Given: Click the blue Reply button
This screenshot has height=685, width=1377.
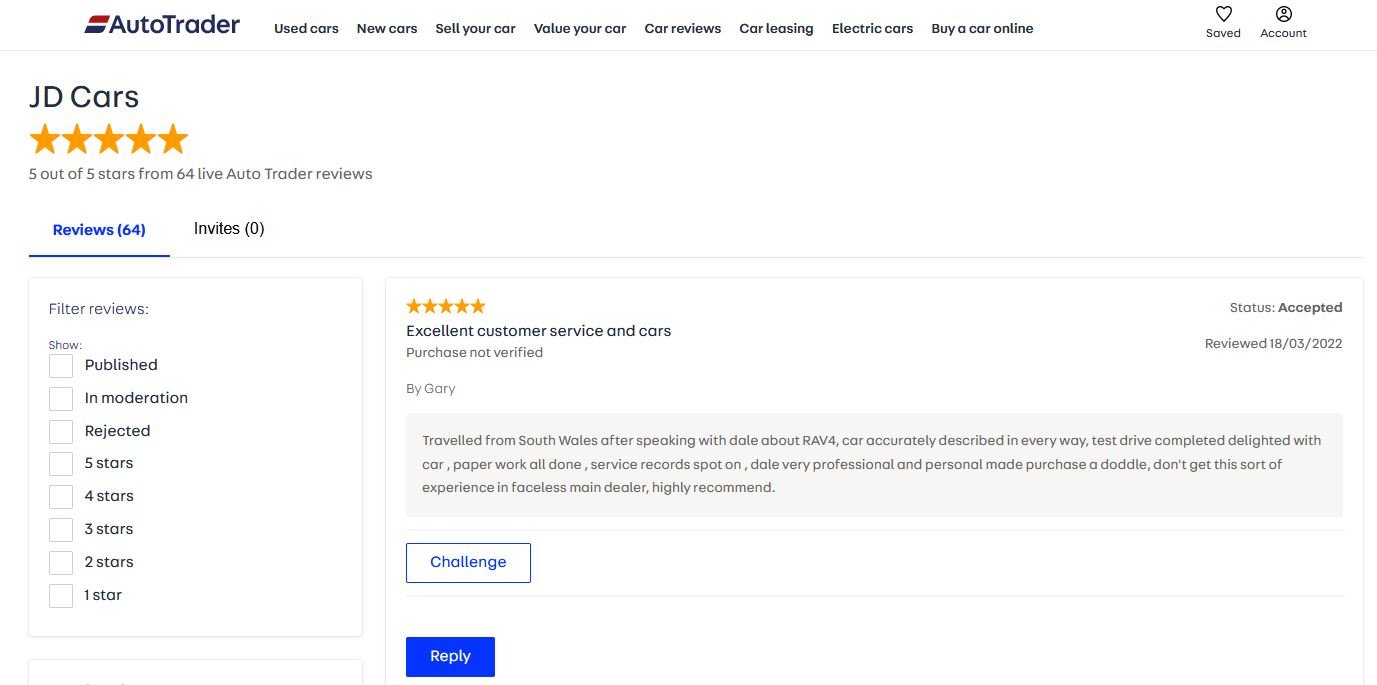Looking at the screenshot, I should pos(450,656).
